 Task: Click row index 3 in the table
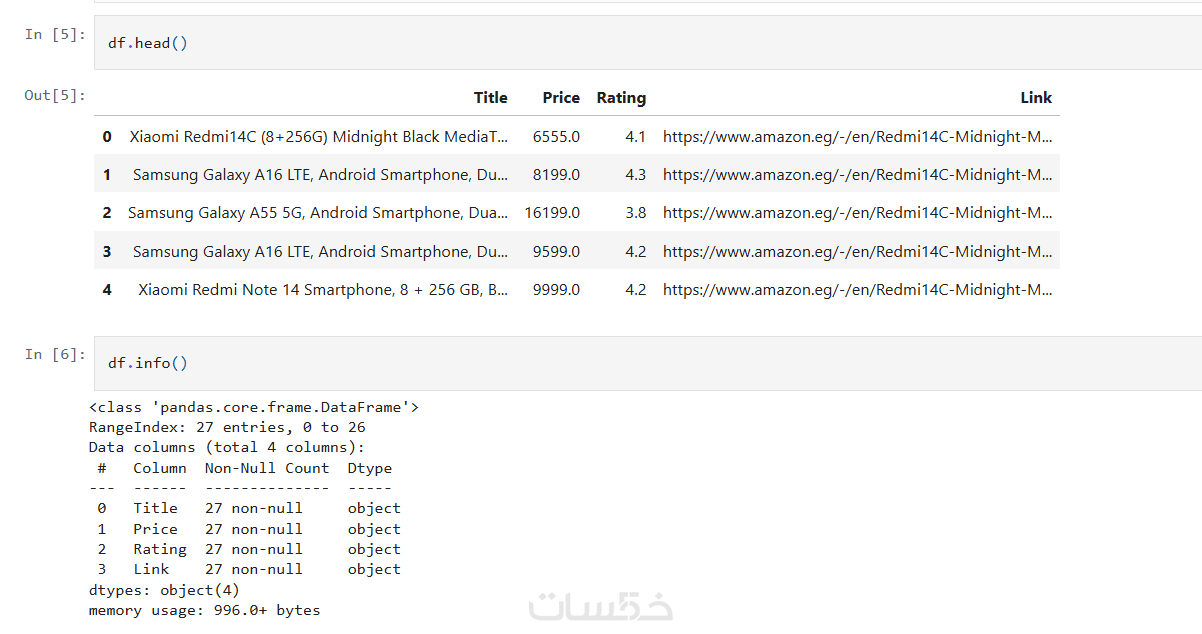coord(107,252)
